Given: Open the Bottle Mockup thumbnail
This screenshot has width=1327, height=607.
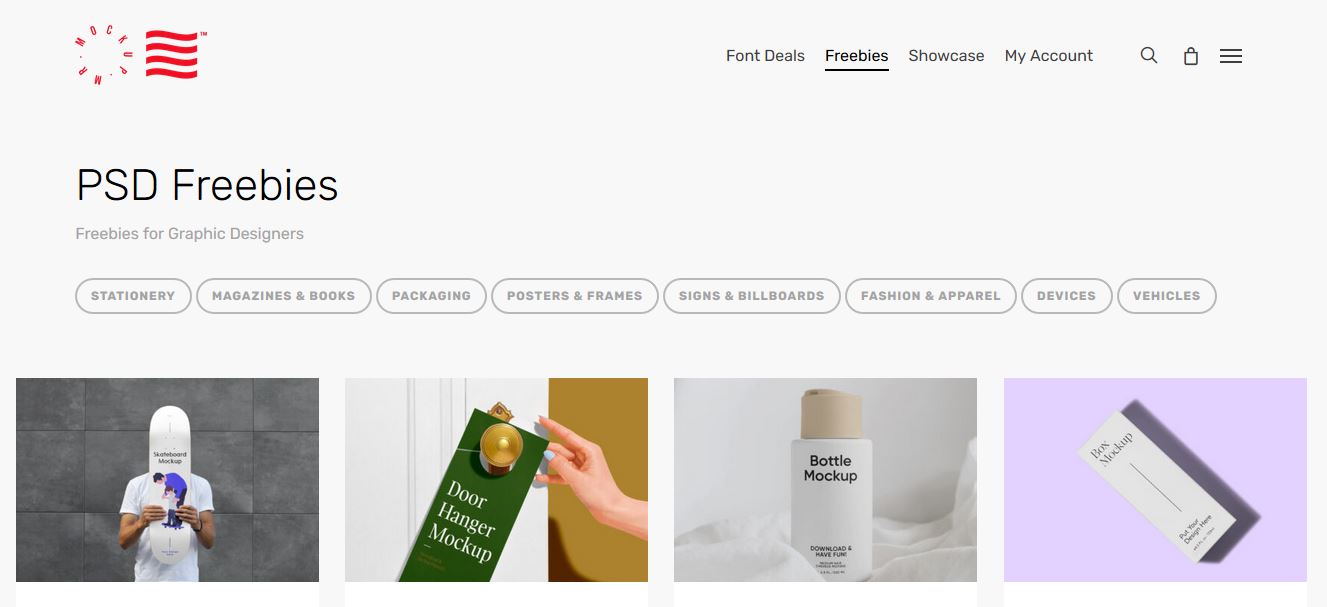Looking at the screenshot, I should [825, 480].
